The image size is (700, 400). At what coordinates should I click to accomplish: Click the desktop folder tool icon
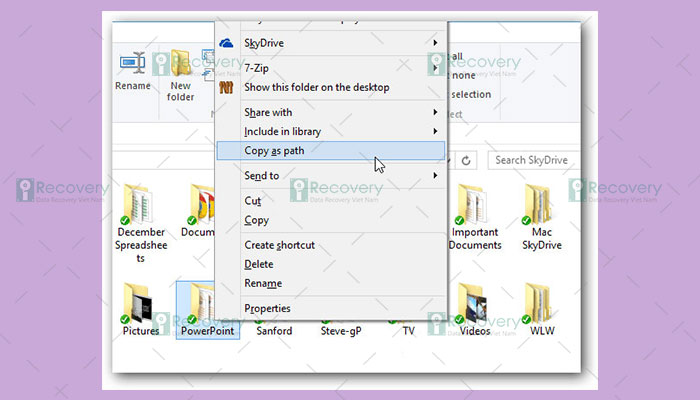click(x=226, y=87)
